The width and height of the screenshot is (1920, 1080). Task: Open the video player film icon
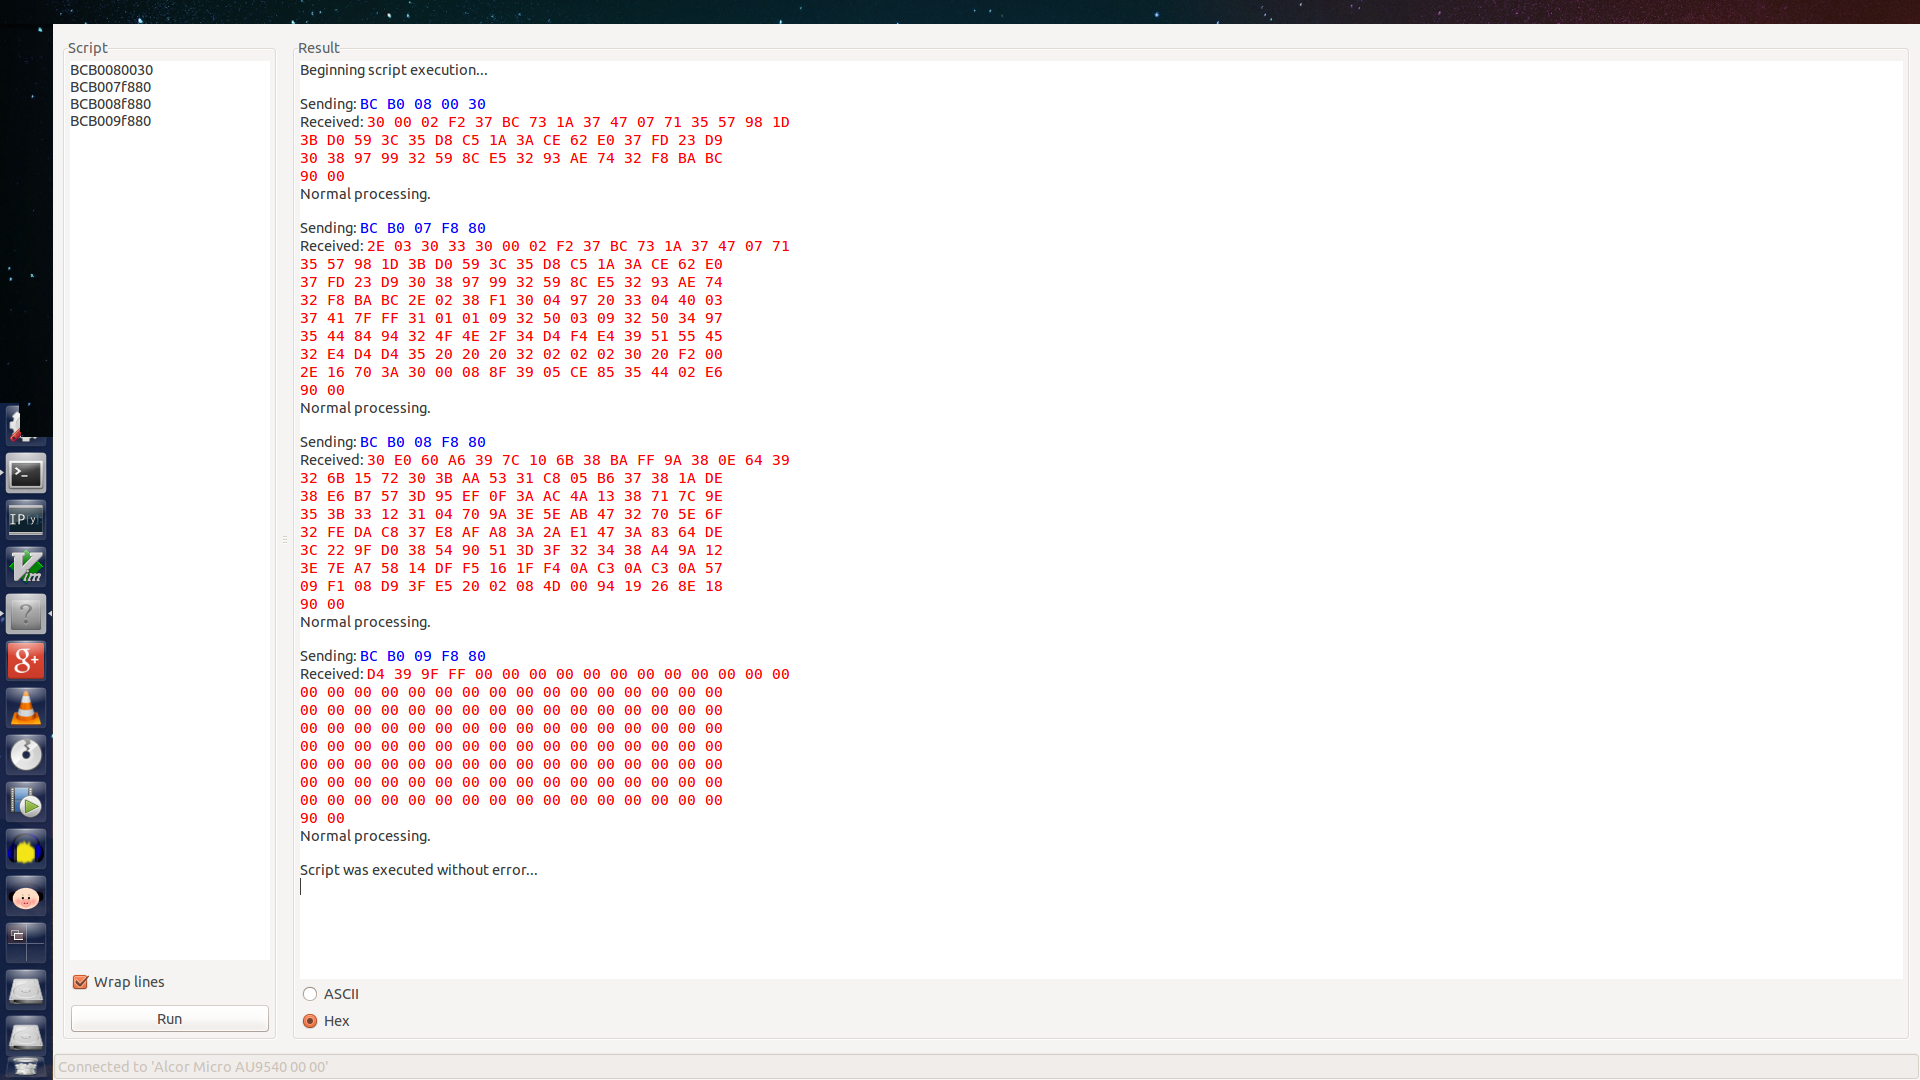click(x=26, y=803)
